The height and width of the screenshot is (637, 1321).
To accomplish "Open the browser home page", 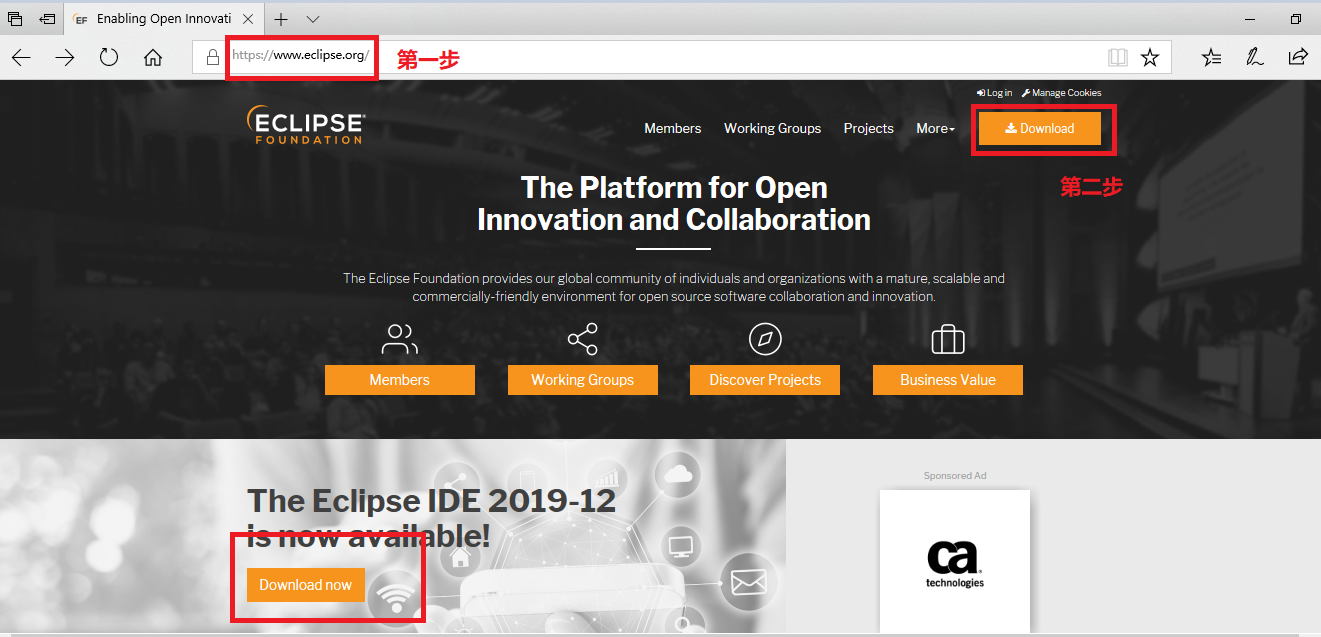I will [x=153, y=57].
